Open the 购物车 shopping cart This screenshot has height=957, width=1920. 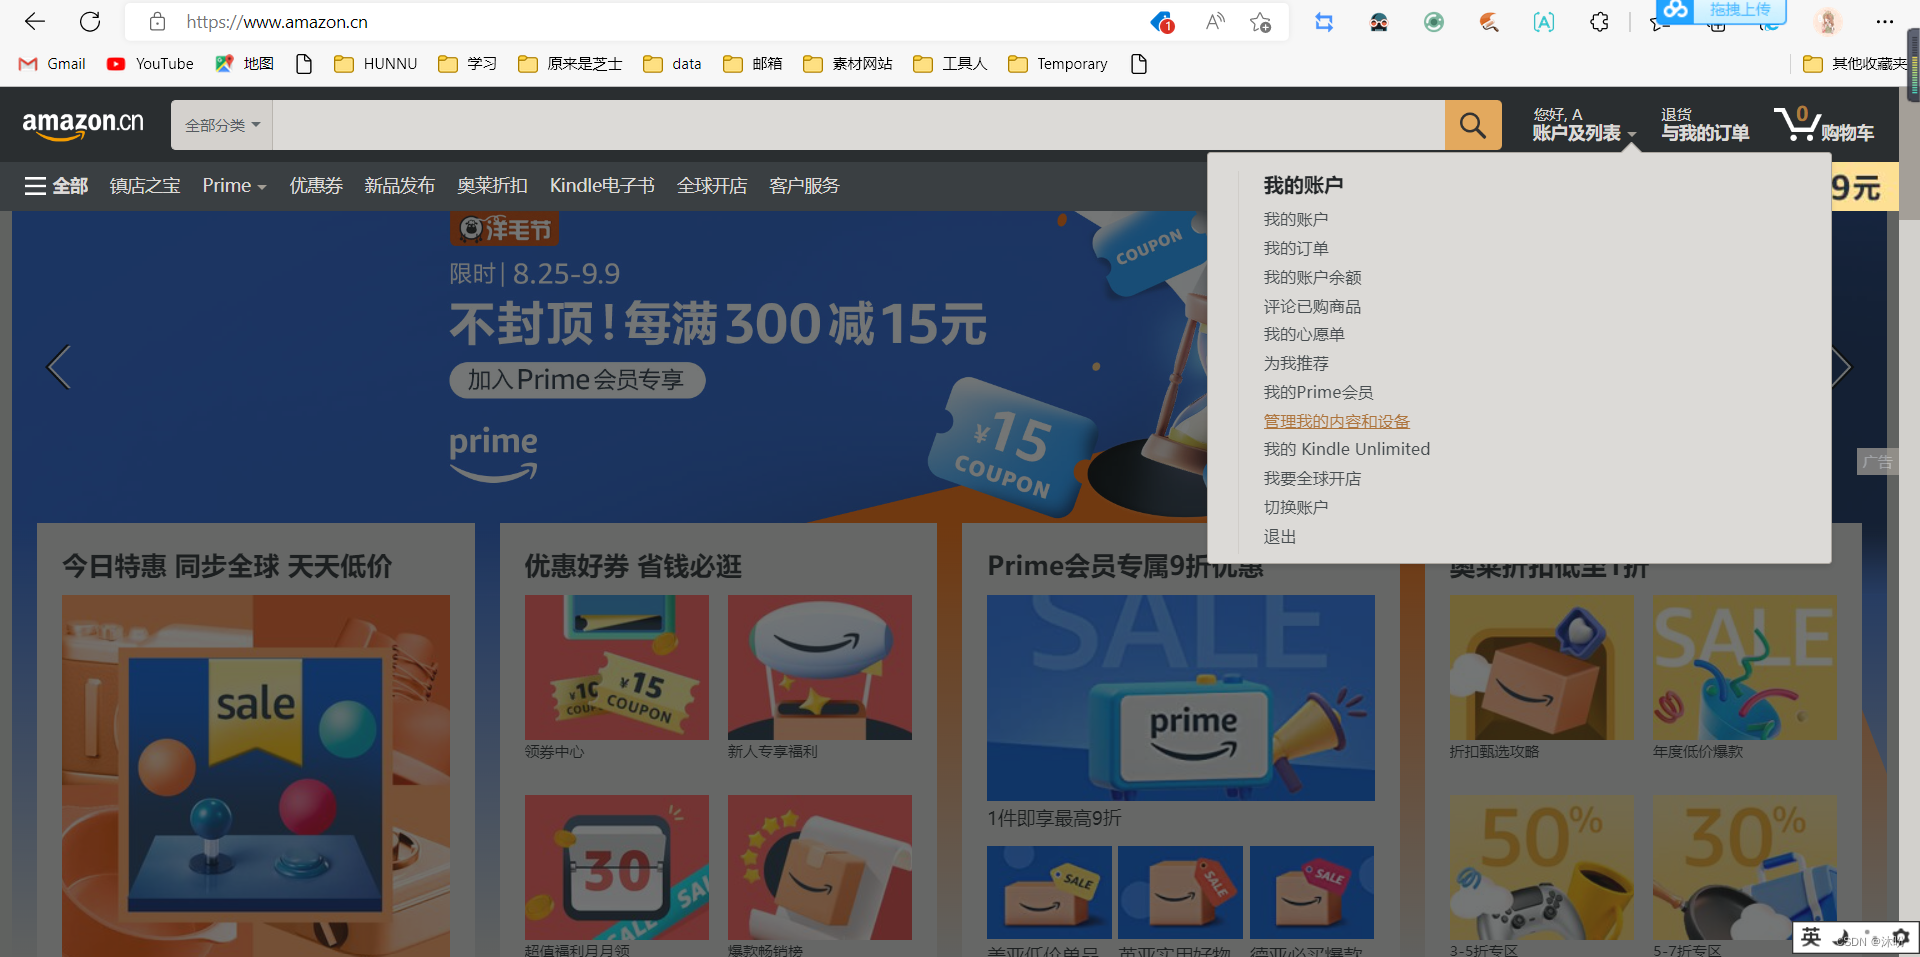coord(1824,124)
